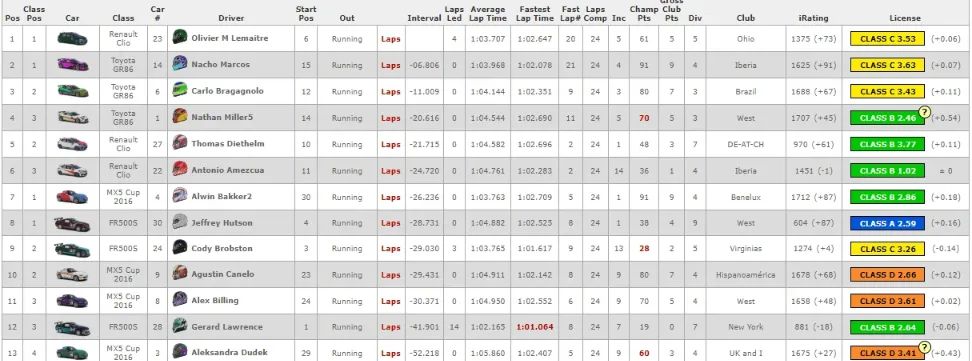Click iRating value 1375 (+73)

(x=812, y=39)
